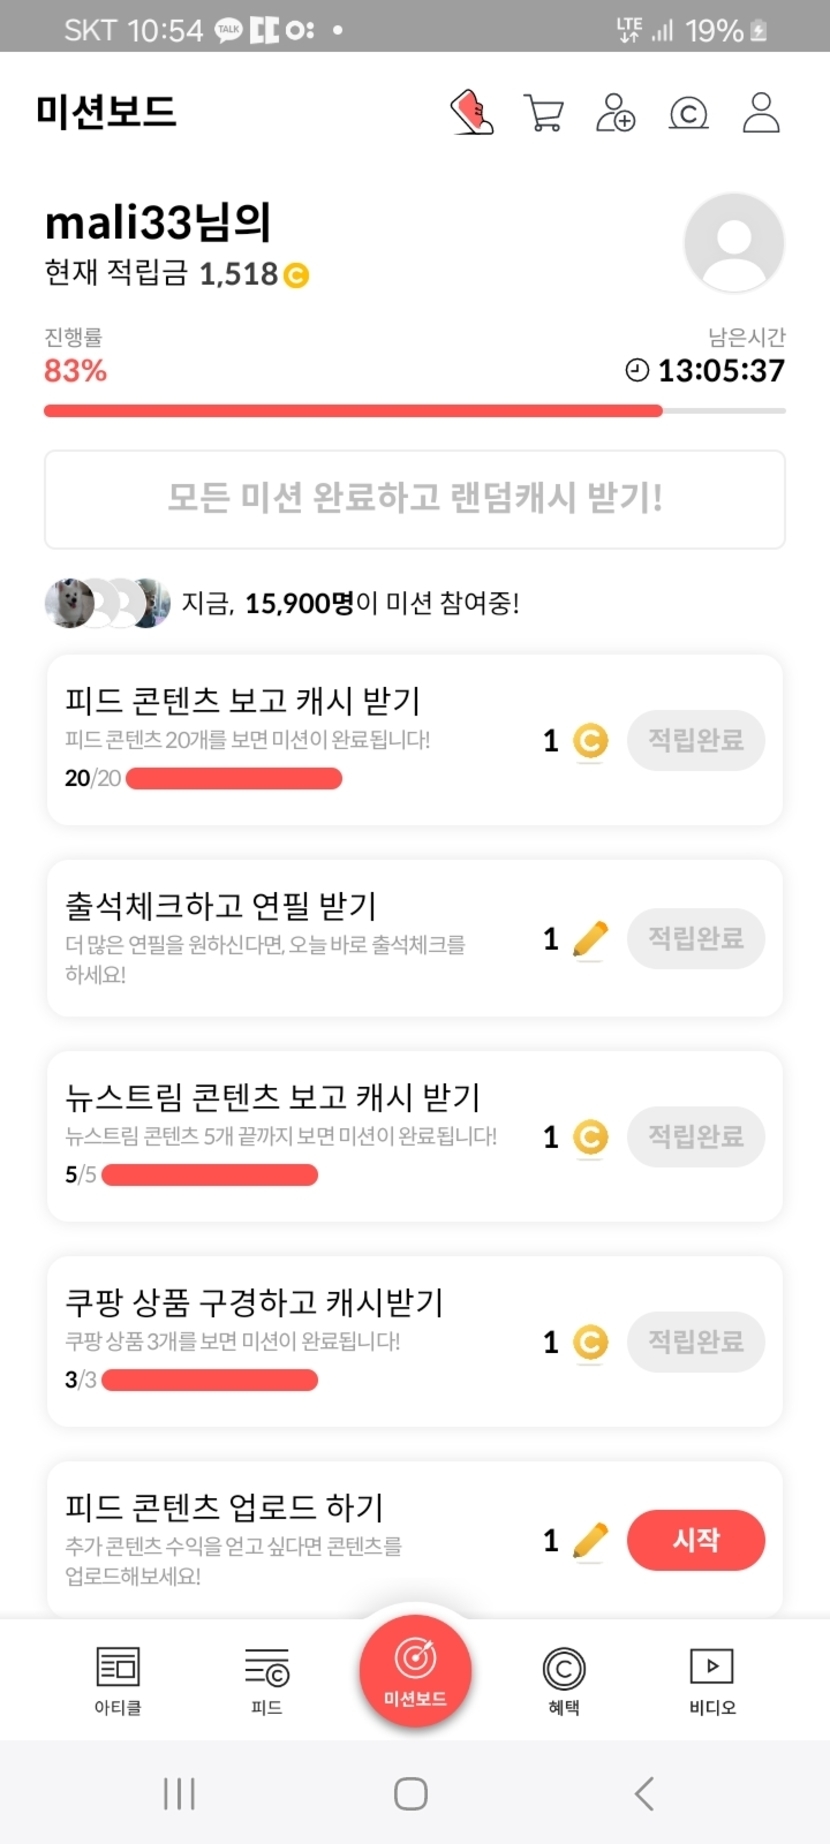Image resolution: width=830 pixels, height=1844 pixels.
Task: Tap the participant avatars group
Action: [107, 603]
